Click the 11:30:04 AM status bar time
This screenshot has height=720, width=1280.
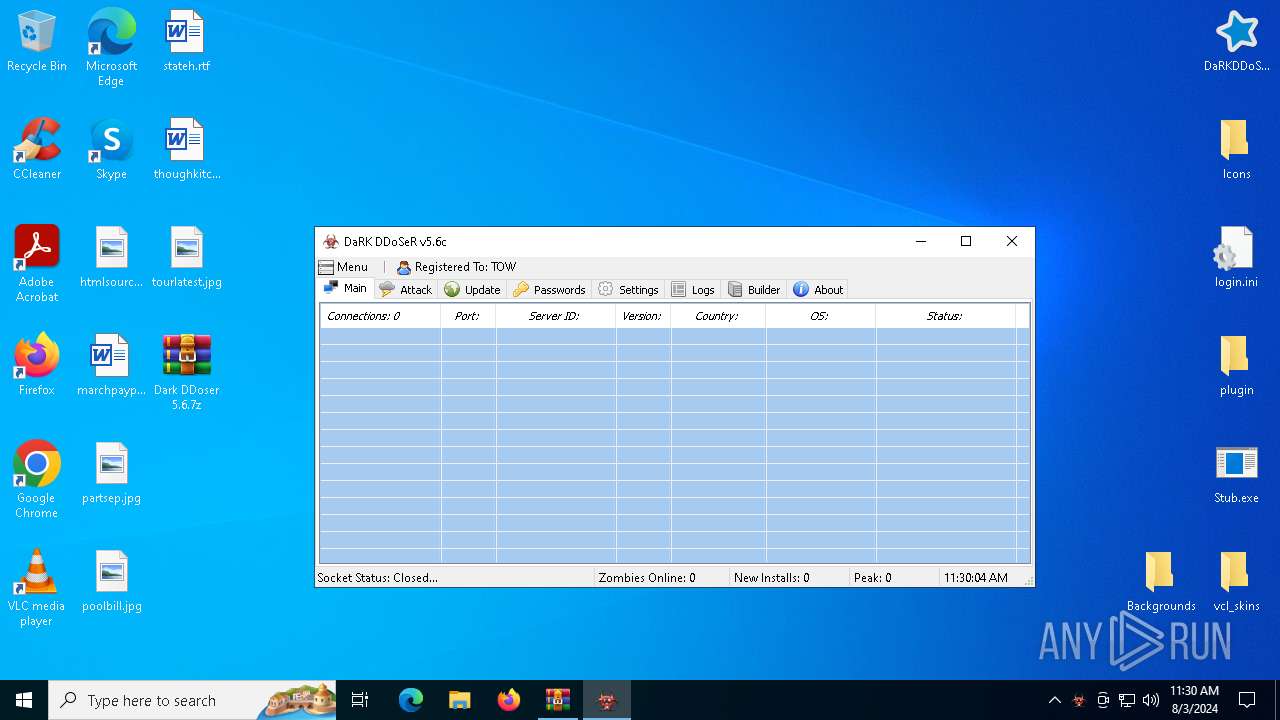[976, 577]
